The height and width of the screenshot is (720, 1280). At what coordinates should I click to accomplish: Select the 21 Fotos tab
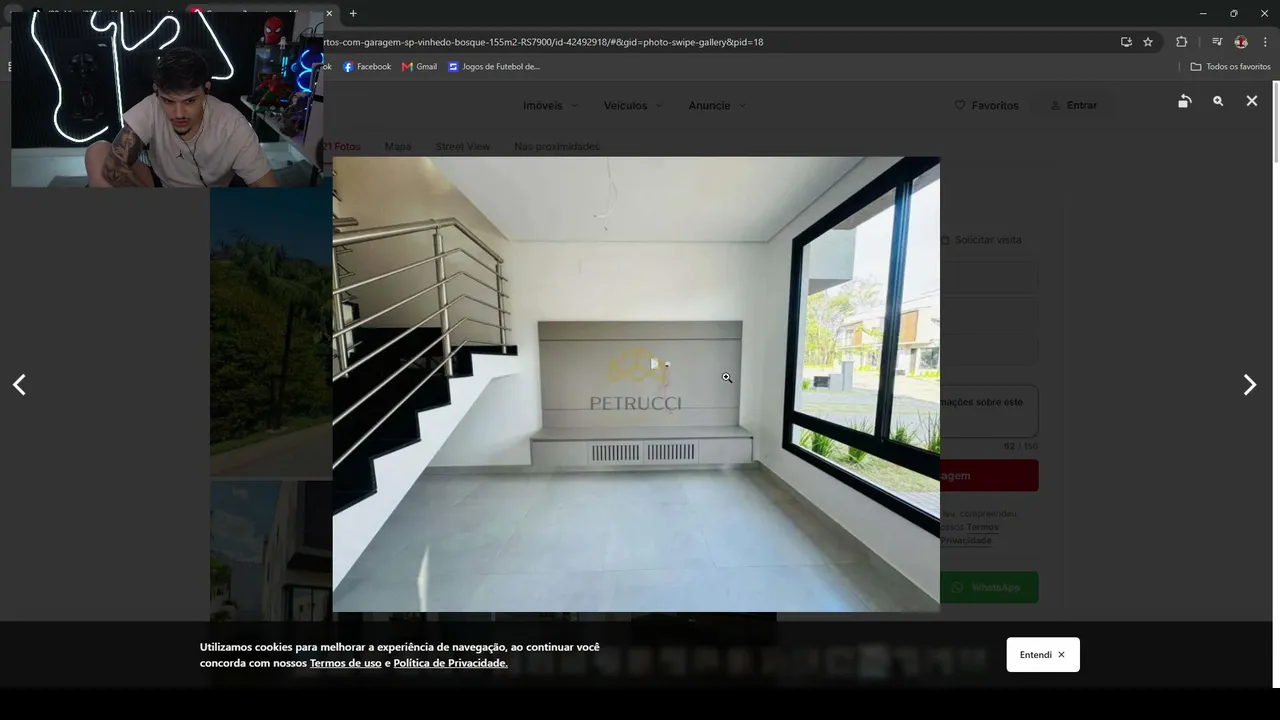pos(341,147)
